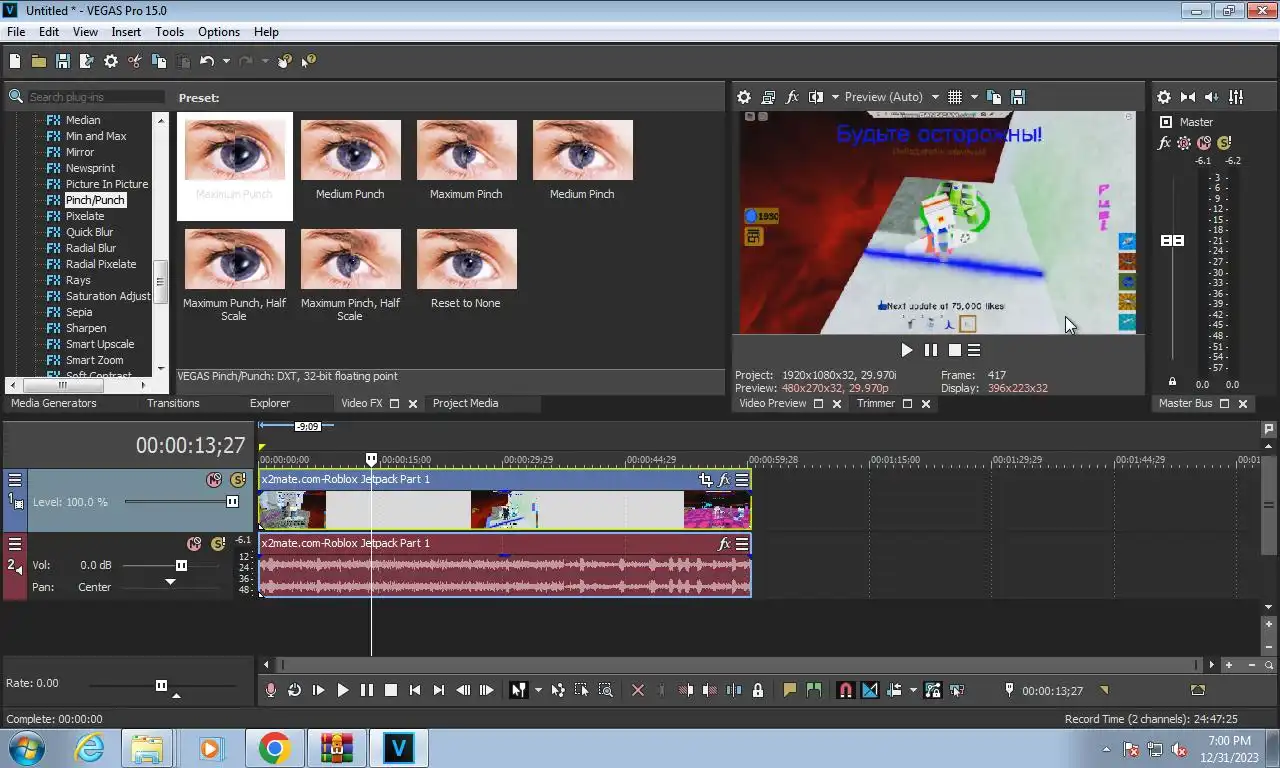The height and width of the screenshot is (768, 1280).
Task: Open Overlays grid dropdown arrow
Action: (974, 97)
